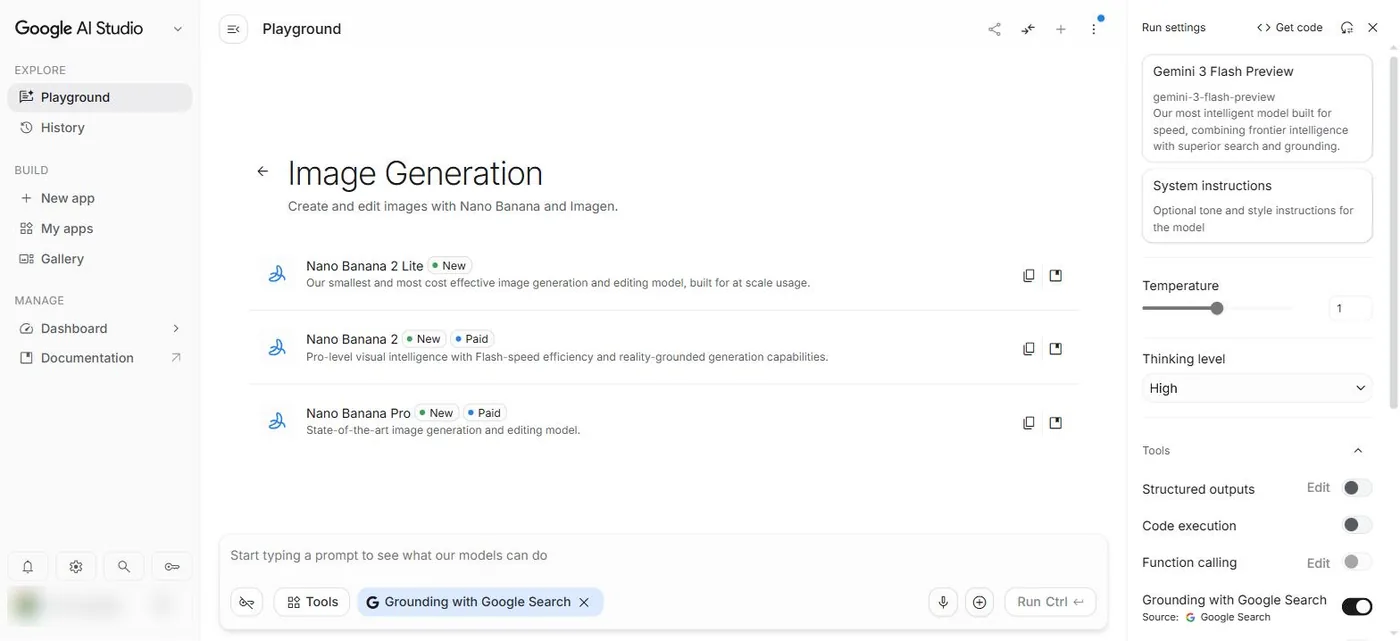Click the user account avatar in sidebar
Screen dimensions: 1400x641
point(27,605)
